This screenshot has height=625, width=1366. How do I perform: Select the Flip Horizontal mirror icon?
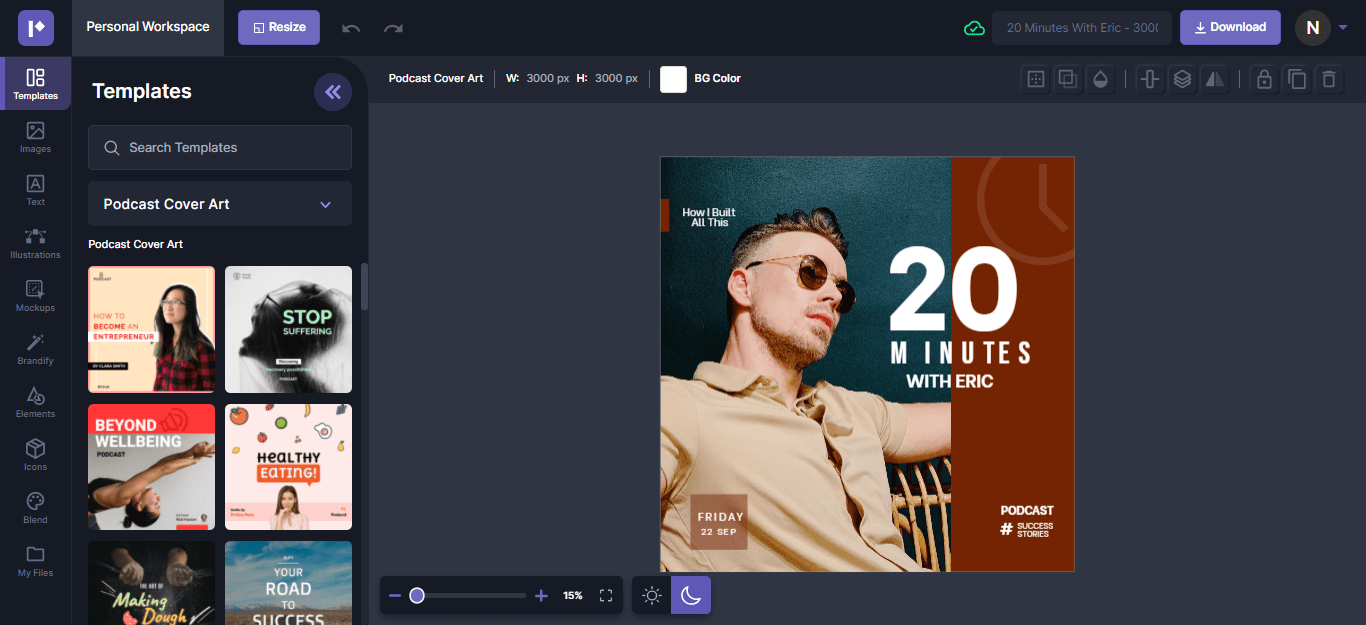1214,78
